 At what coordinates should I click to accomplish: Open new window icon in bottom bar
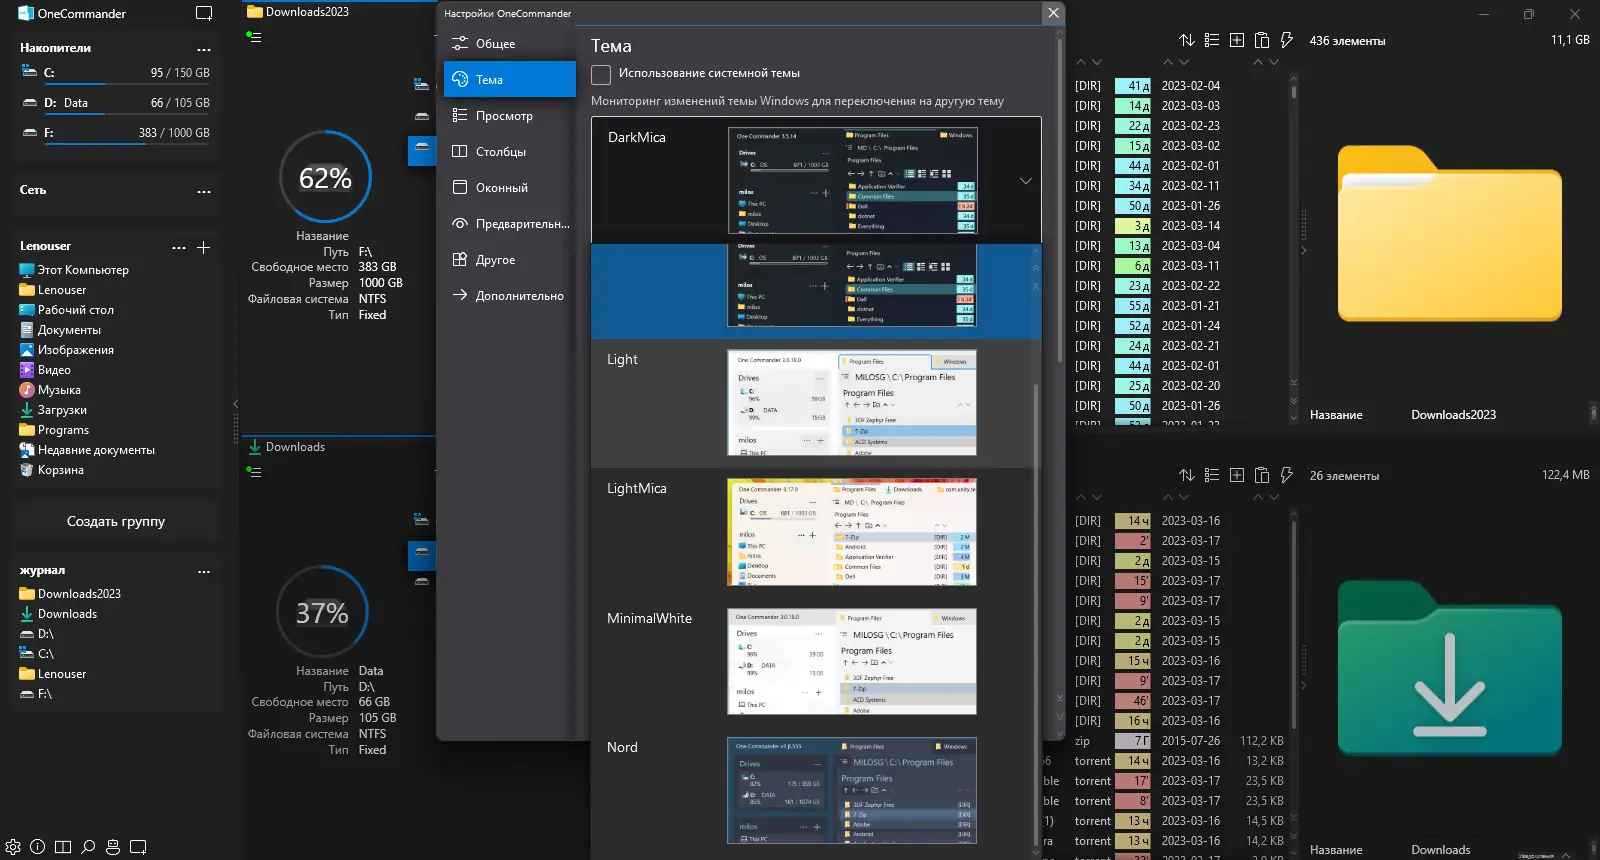tap(138, 847)
